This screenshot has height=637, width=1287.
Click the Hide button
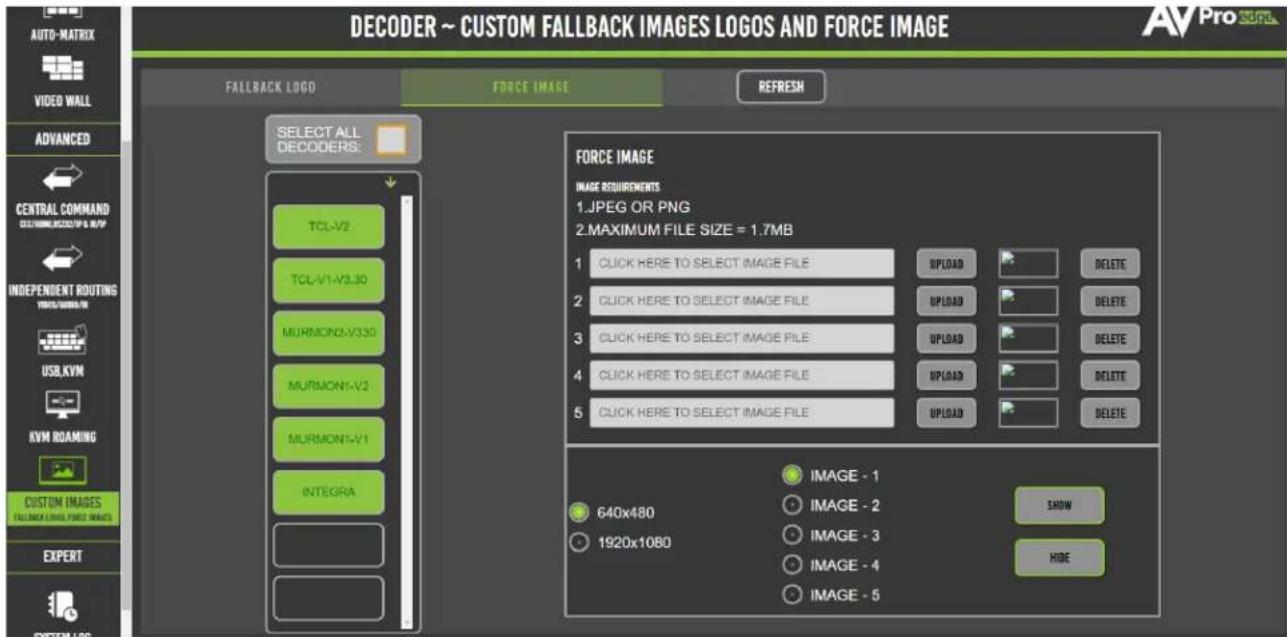pyautogui.click(x=1059, y=558)
